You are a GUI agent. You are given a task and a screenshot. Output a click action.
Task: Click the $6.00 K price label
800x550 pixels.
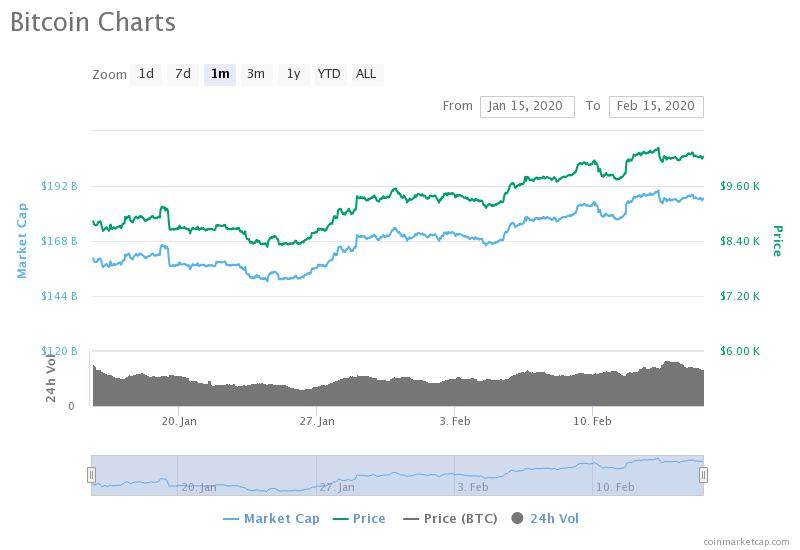point(740,351)
